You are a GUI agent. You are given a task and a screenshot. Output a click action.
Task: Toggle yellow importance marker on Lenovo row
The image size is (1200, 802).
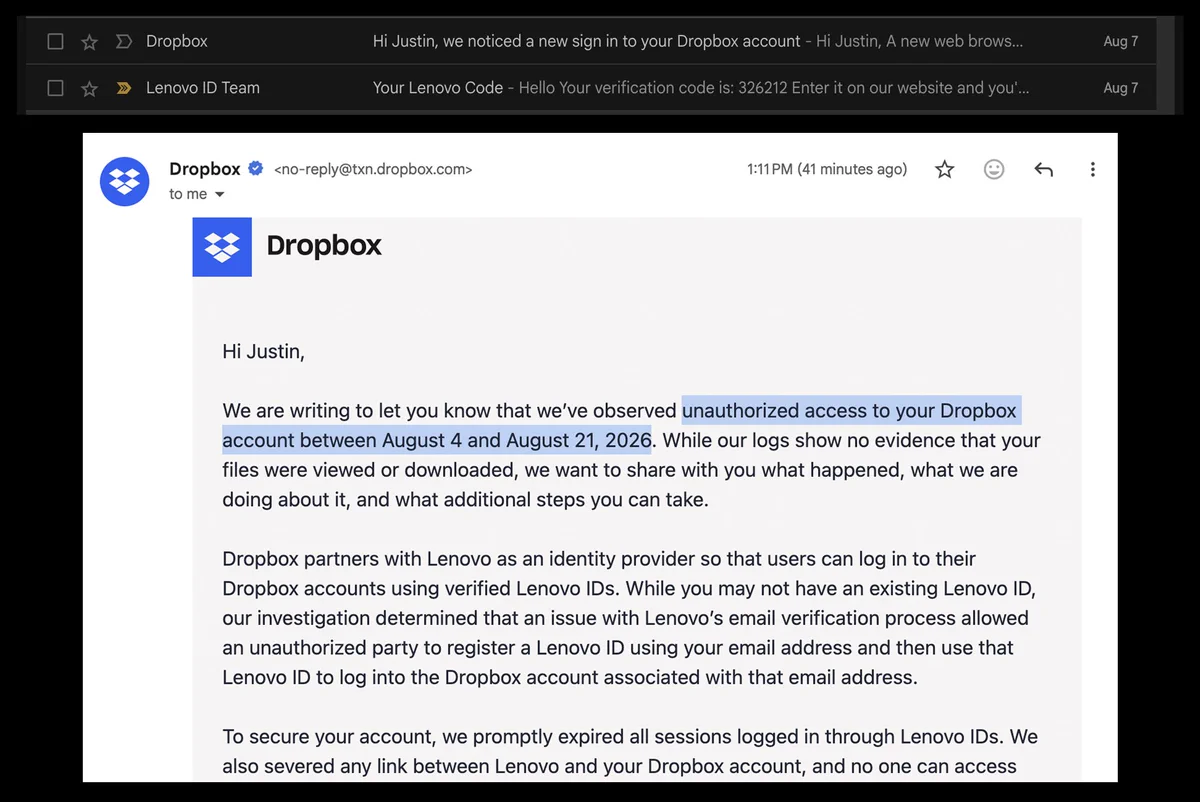pos(124,88)
